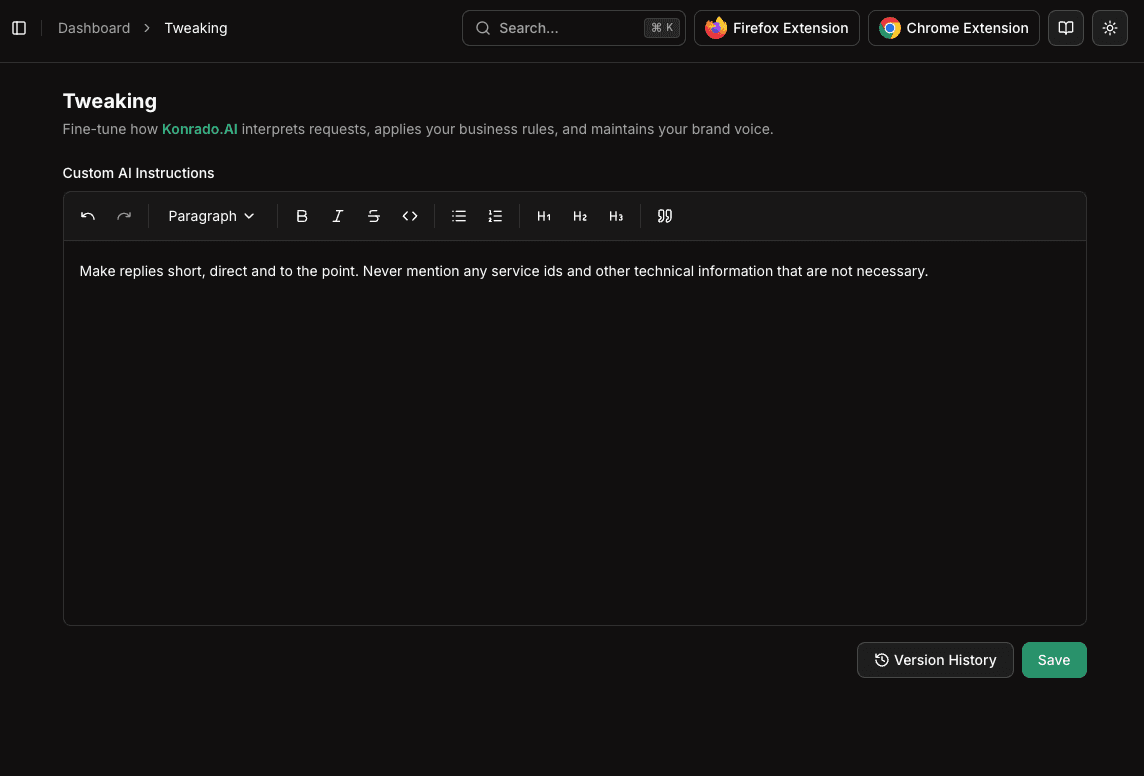Click the Custom AI Instructions label
1144x776 pixels.
click(x=139, y=173)
